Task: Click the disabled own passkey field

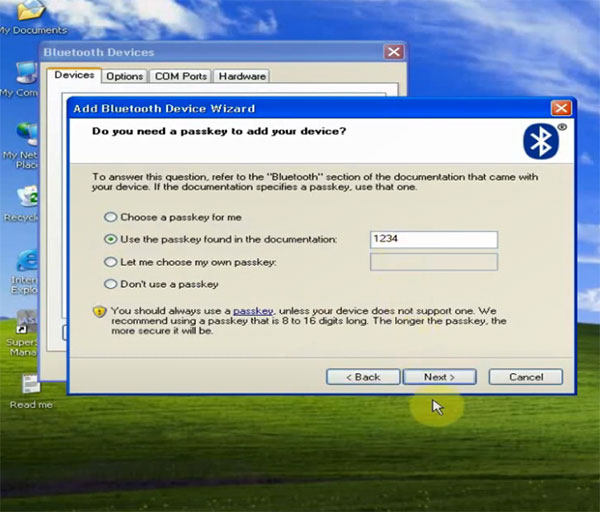Action: pos(434,262)
